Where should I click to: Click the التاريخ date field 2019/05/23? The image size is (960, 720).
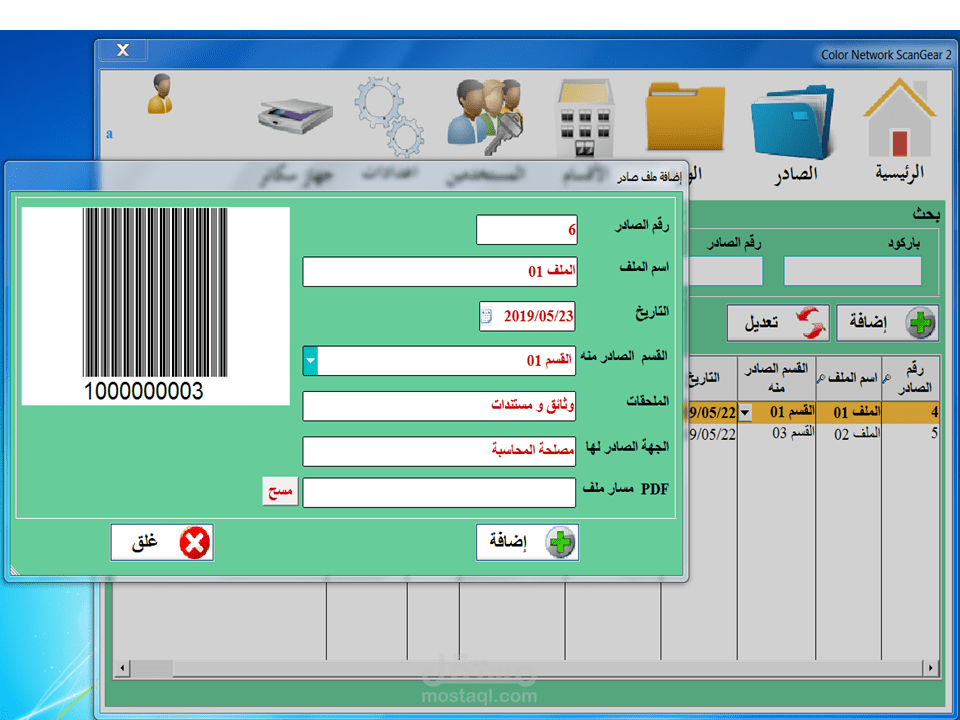coord(527,316)
